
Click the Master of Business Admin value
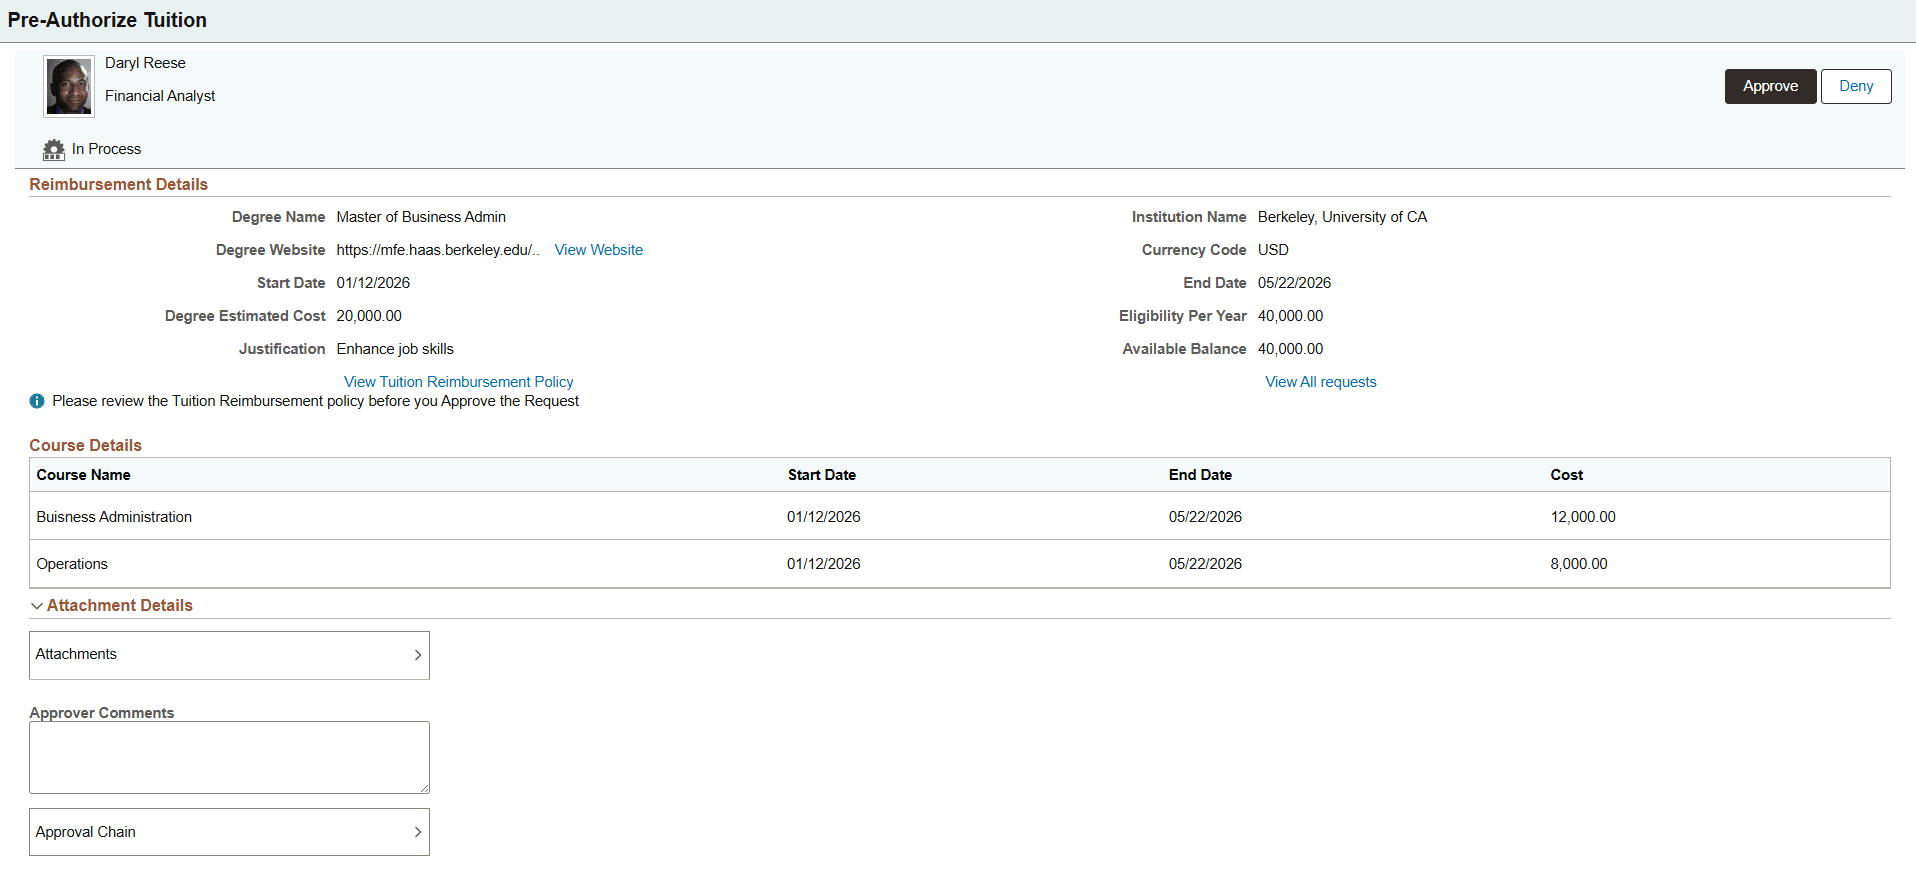(421, 217)
